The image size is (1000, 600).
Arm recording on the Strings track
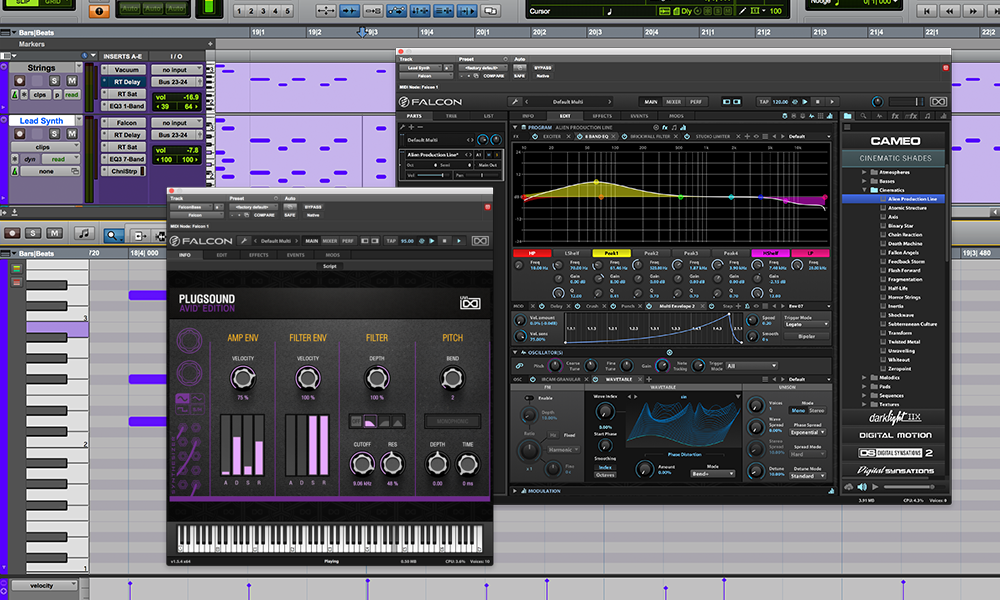click(19, 80)
